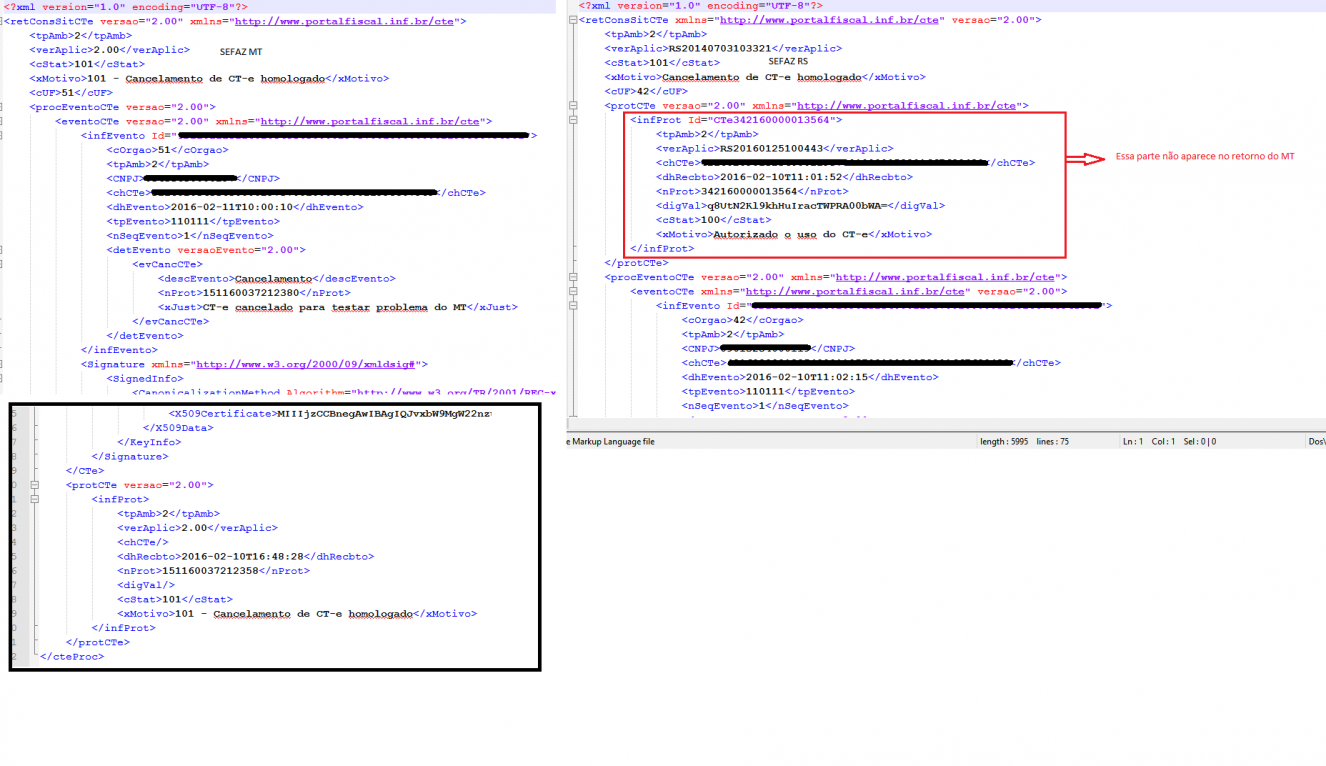Open portalfiscal URL on SEFAZ RS eventoCTe line

[x=855, y=291]
